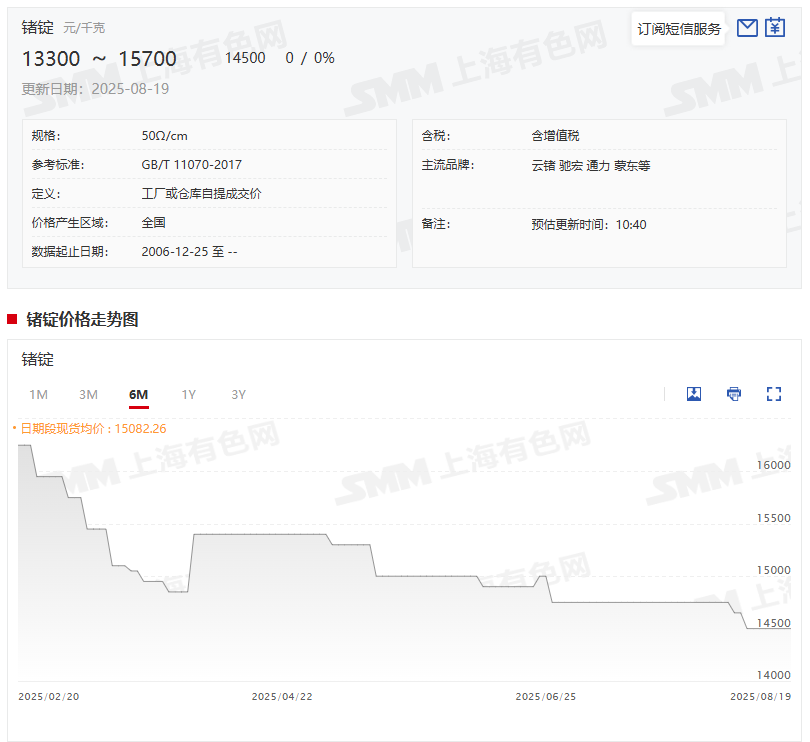Click the 锗锭价格走势图 section heading
Image resolution: width=810 pixels, height=742 pixels.
tap(82, 319)
